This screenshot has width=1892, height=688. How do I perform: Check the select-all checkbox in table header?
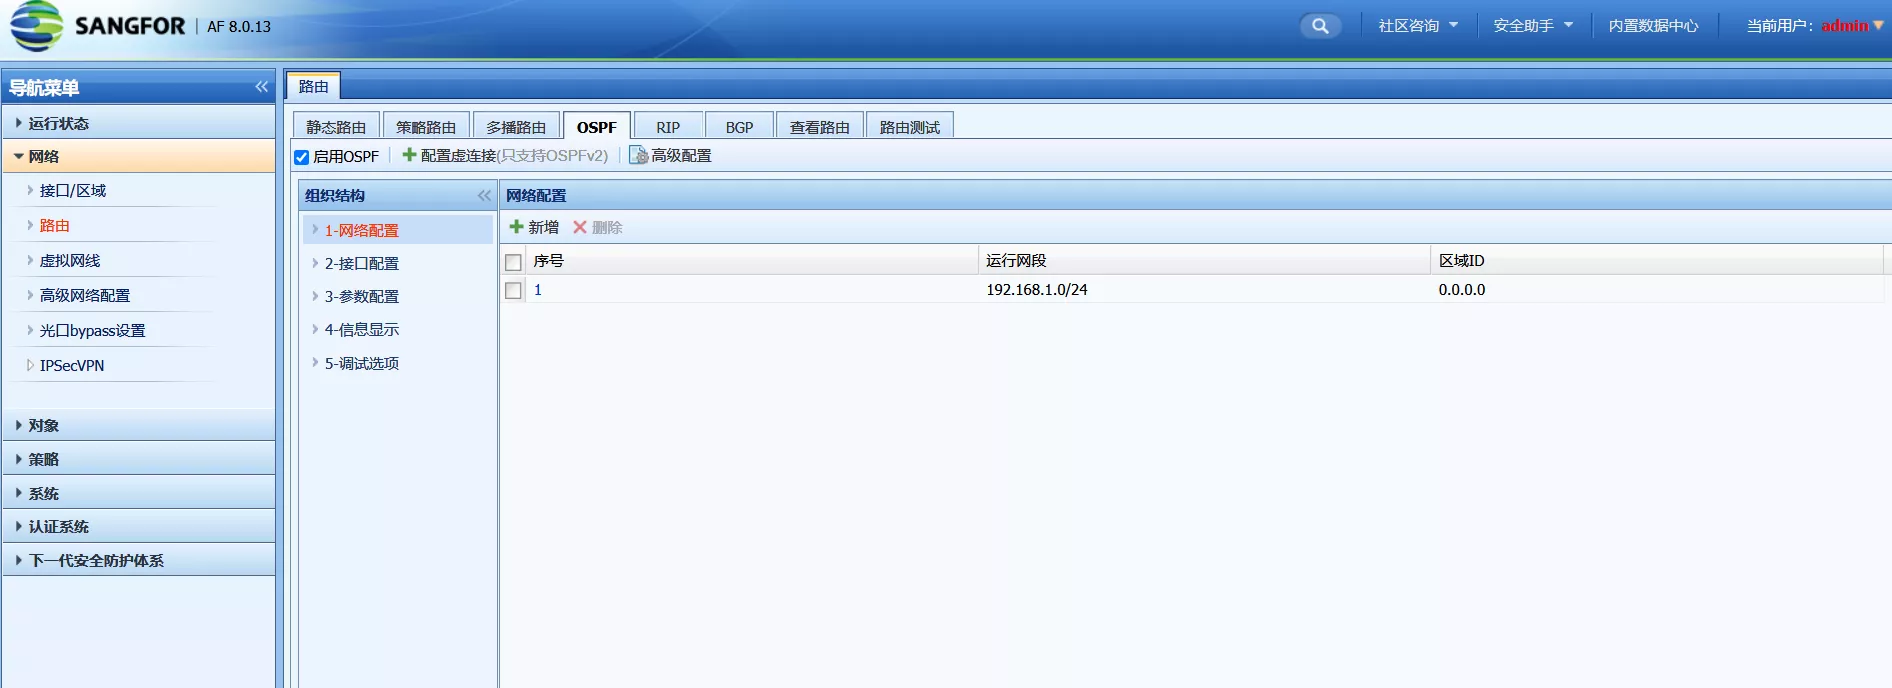coord(513,262)
